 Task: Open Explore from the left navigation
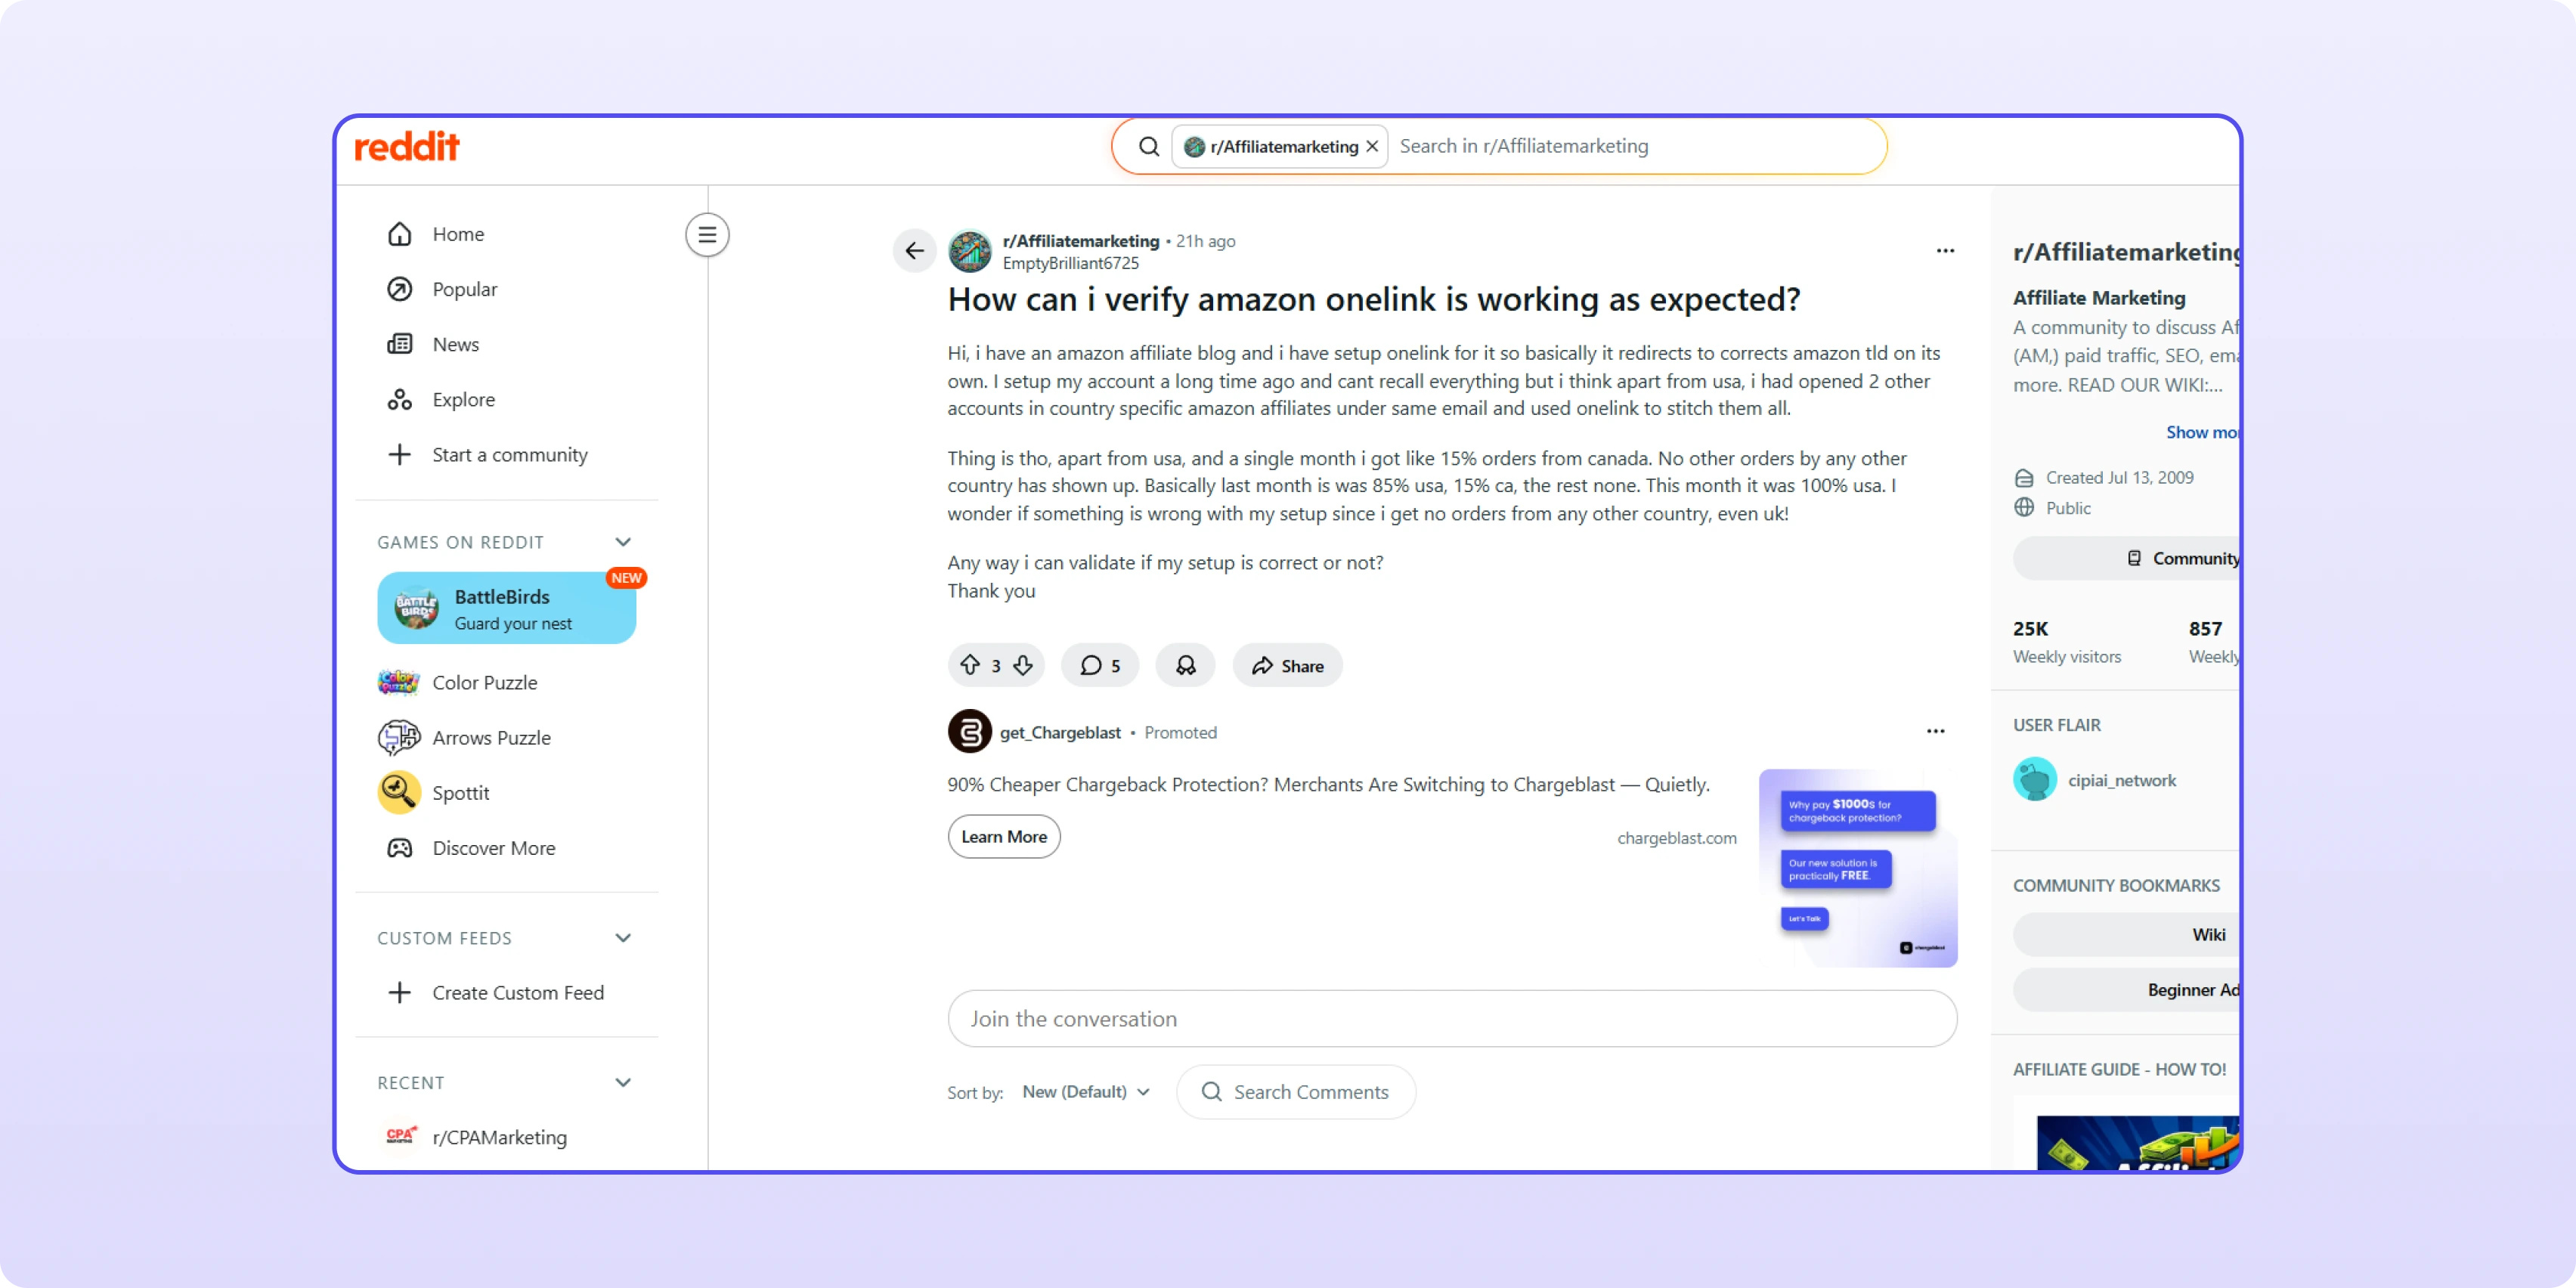click(x=463, y=399)
